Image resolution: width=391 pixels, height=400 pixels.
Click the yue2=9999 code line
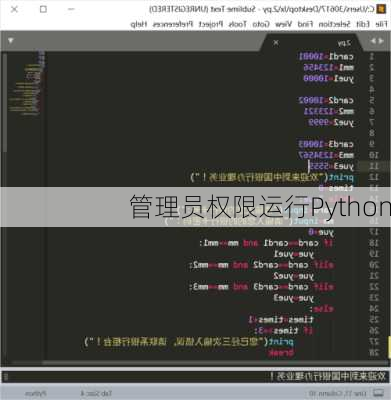(x=331, y=122)
